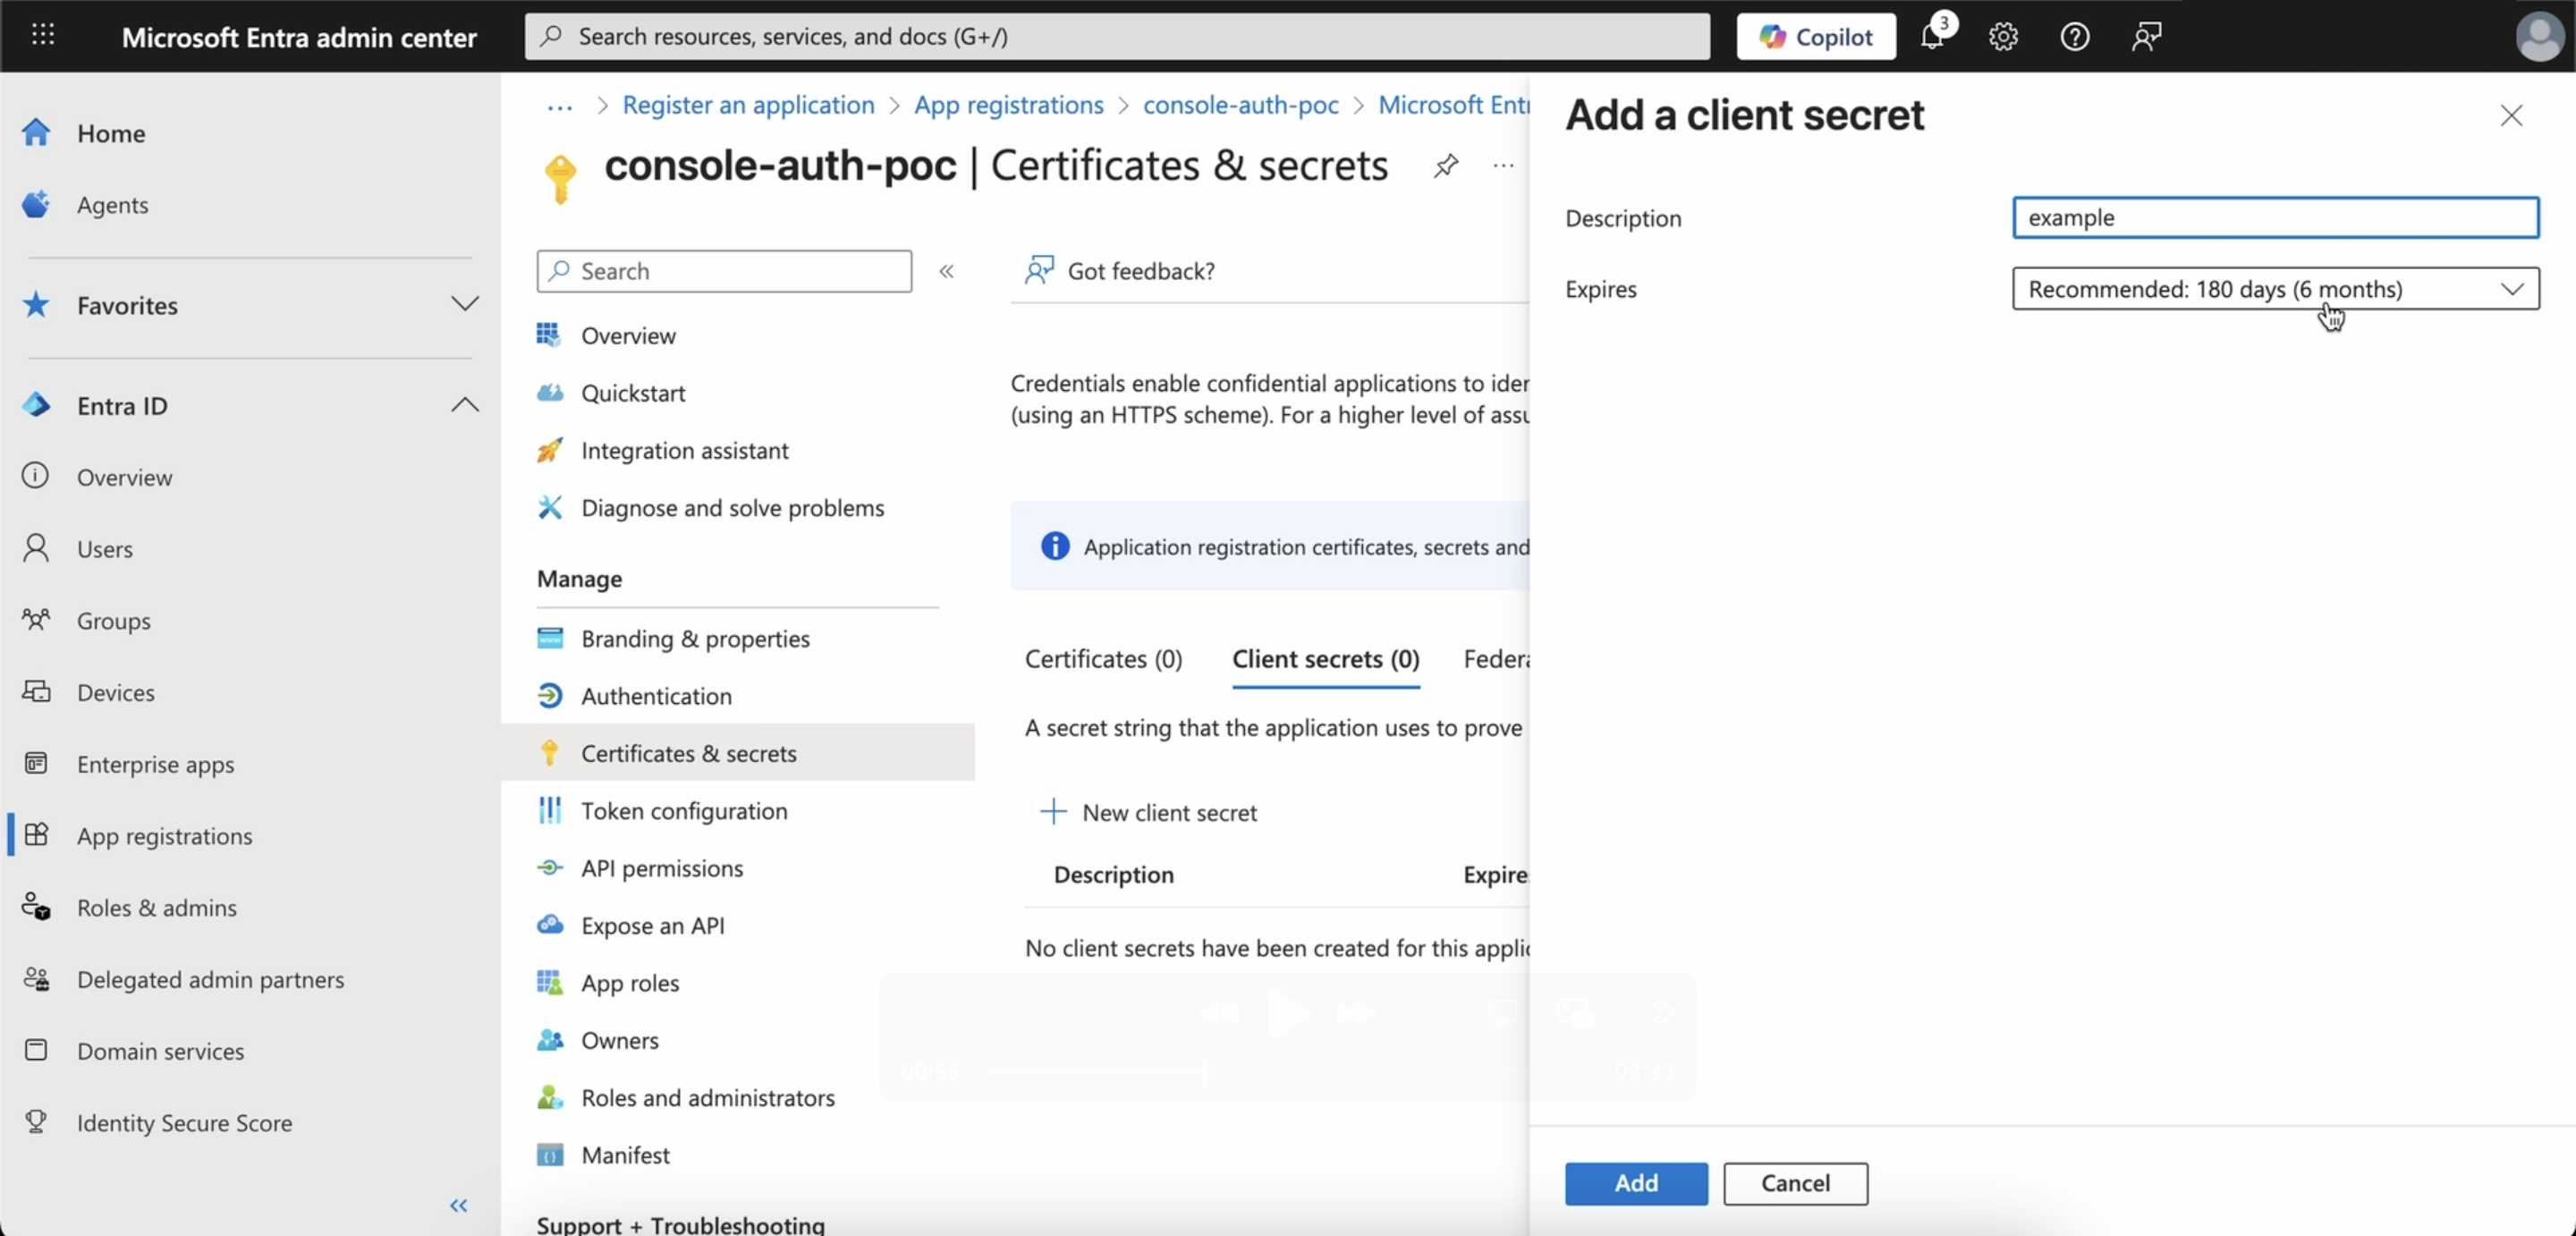Open the notifications bell icon

(x=1932, y=37)
